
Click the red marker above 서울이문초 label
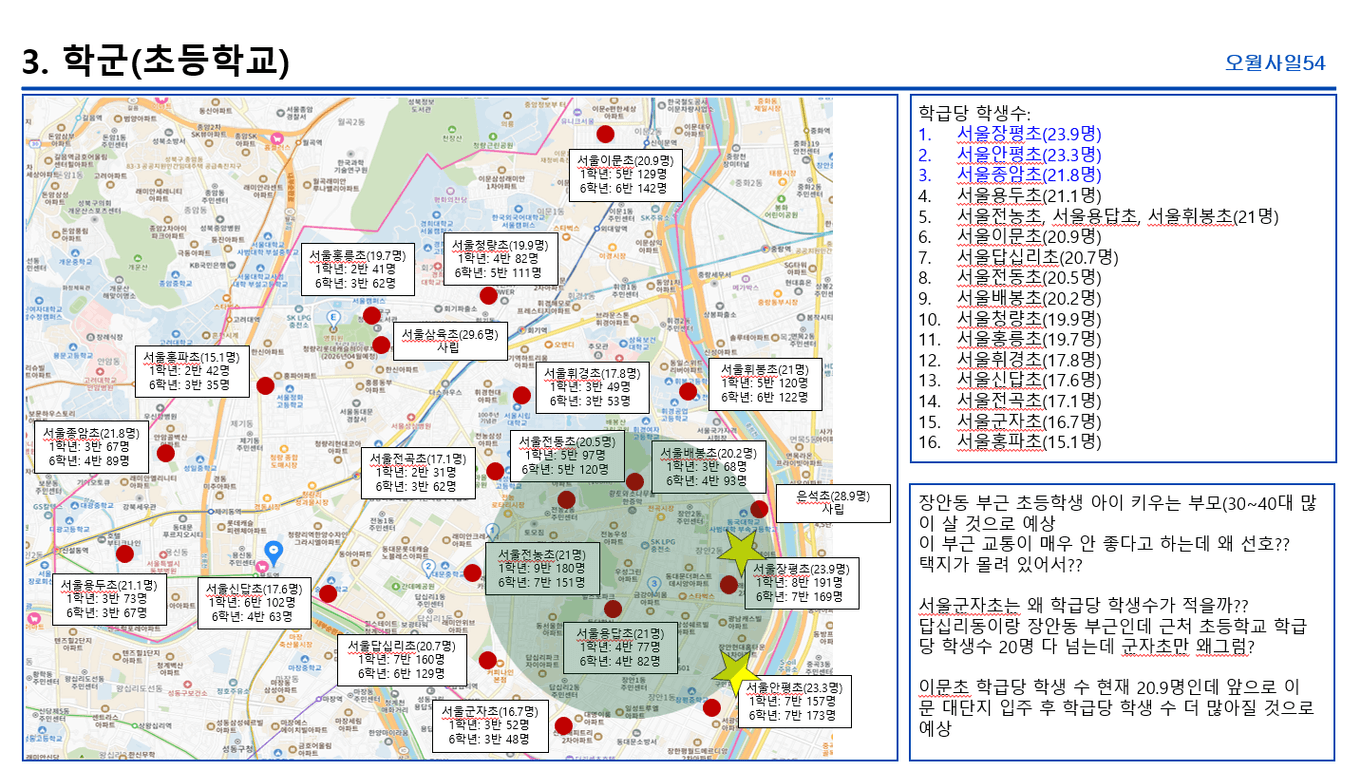tap(605, 134)
